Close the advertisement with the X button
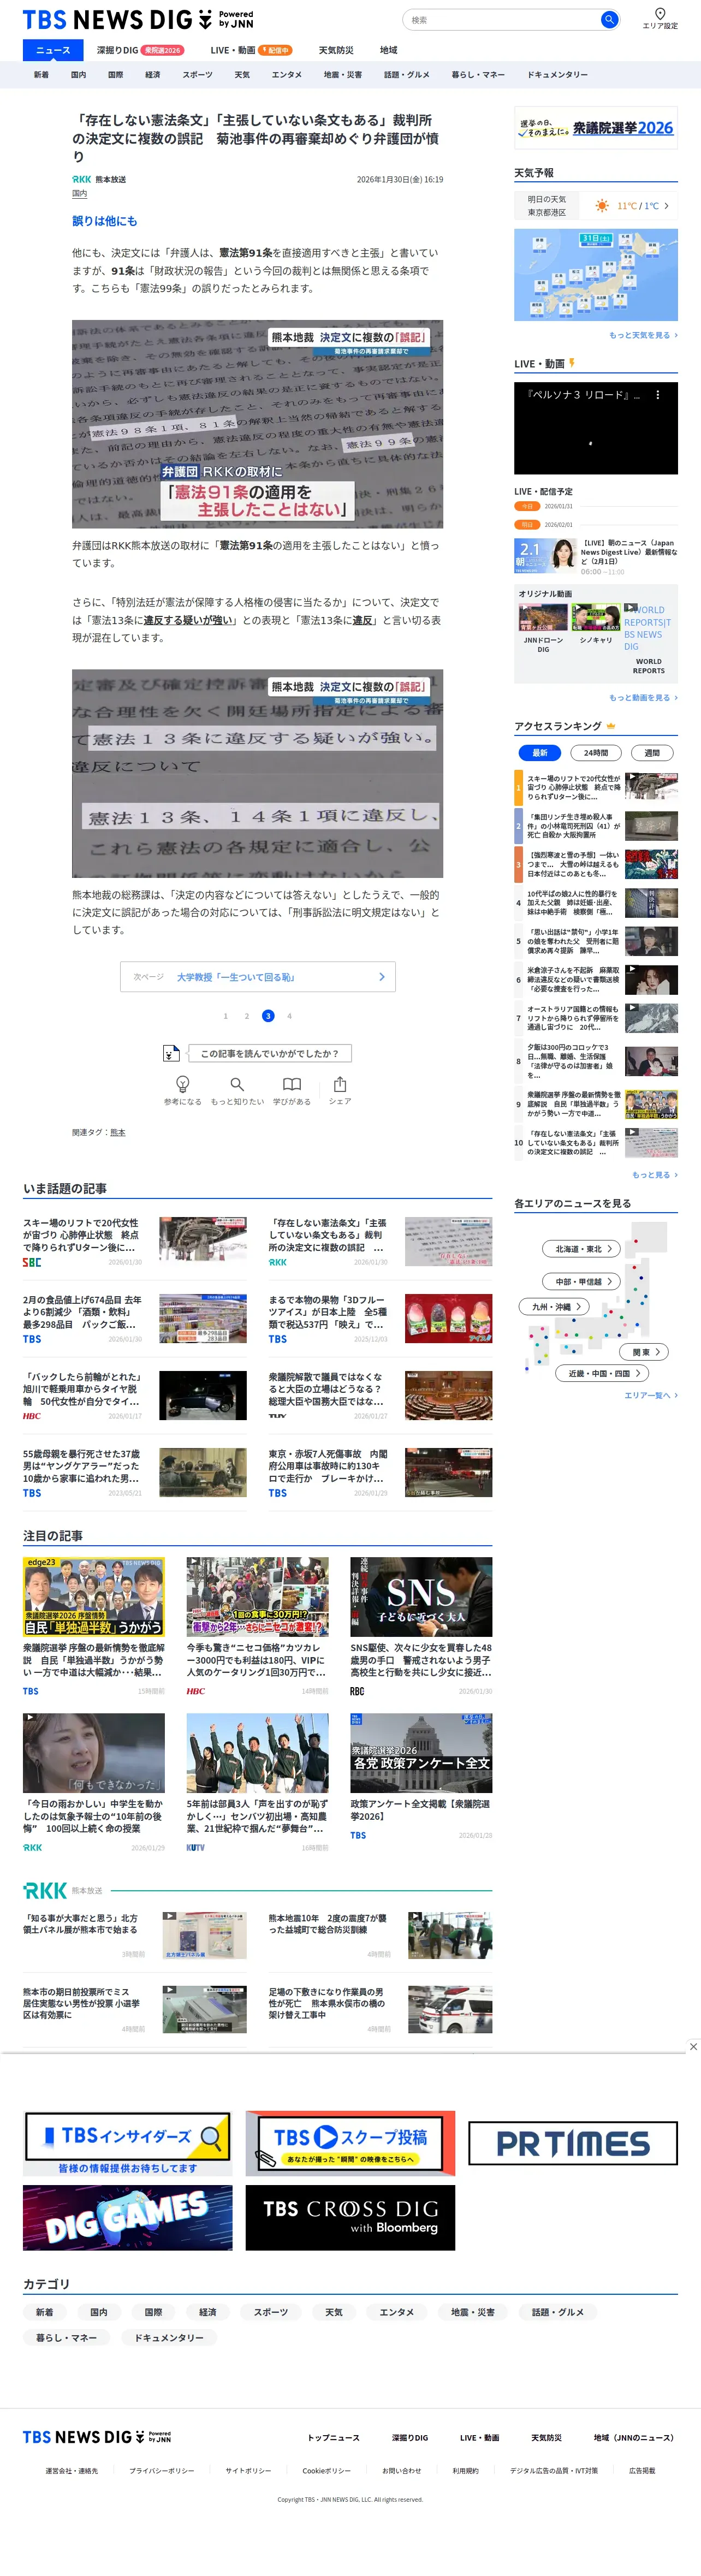Image resolution: width=701 pixels, height=2576 pixels. click(693, 2047)
